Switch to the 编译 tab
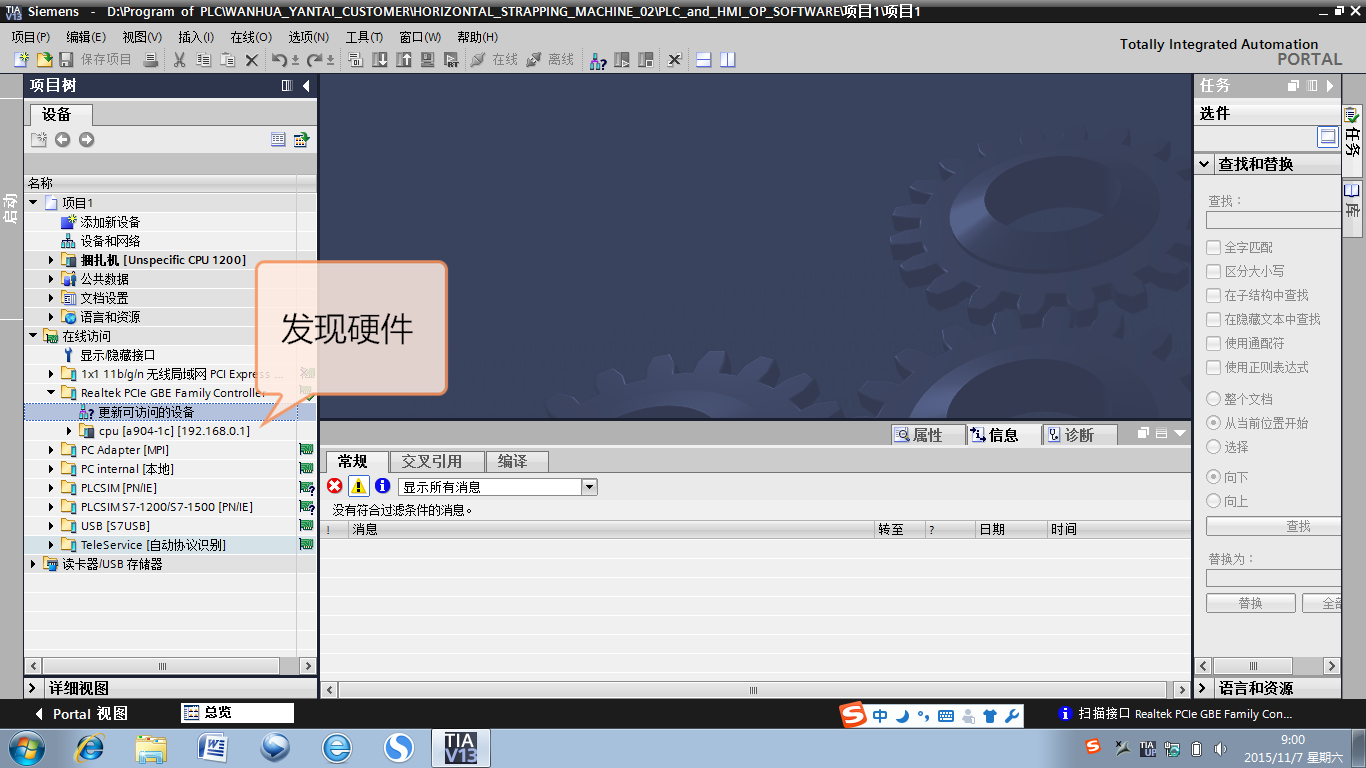1366x768 pixels. tap(516, 461)
